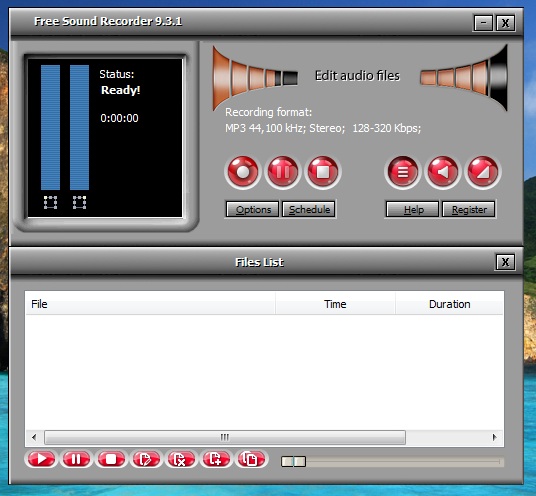536x496 pixels.
Task: Click the Free Sound Recorder 9.3.1 title
Action: click(x=108, y=21)
